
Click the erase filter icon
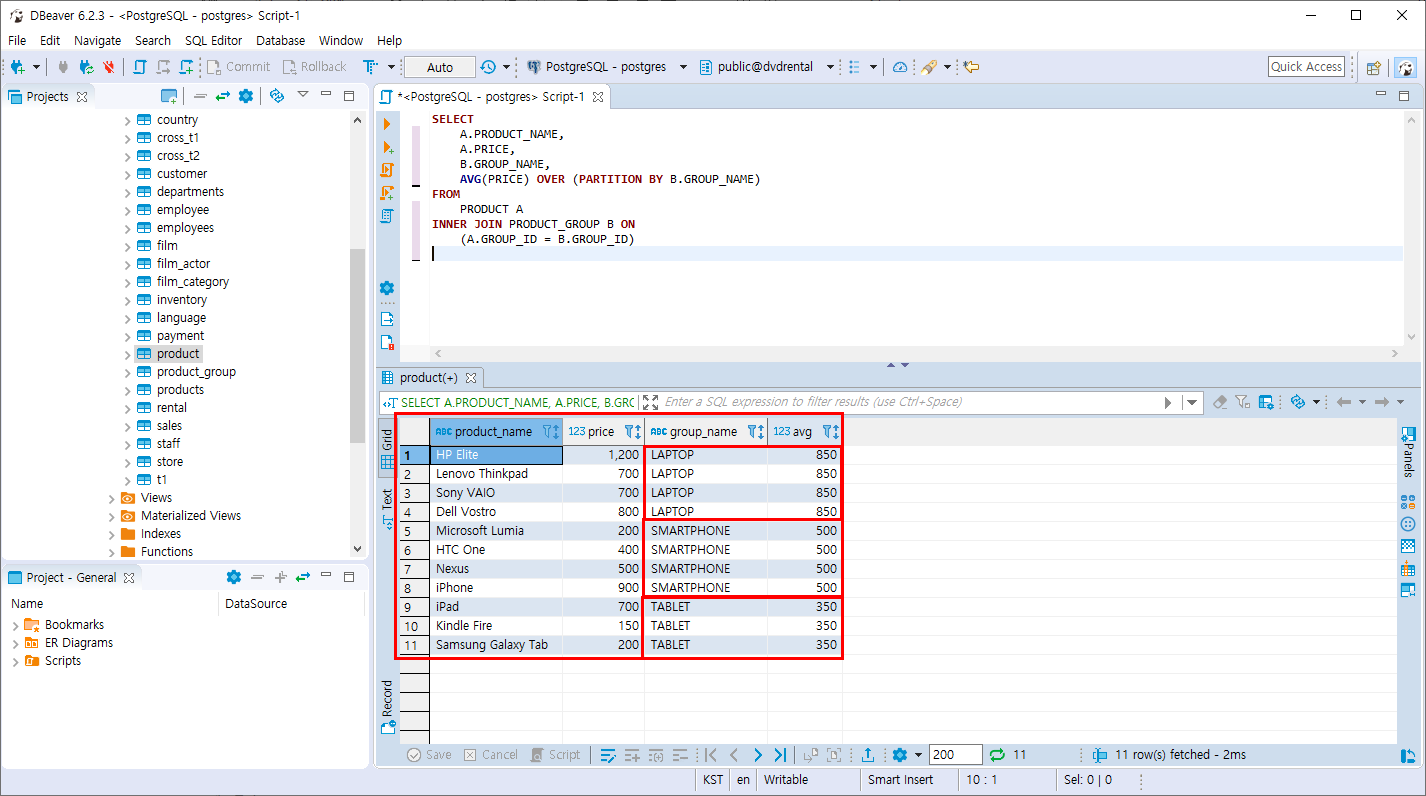(1220, 402)
